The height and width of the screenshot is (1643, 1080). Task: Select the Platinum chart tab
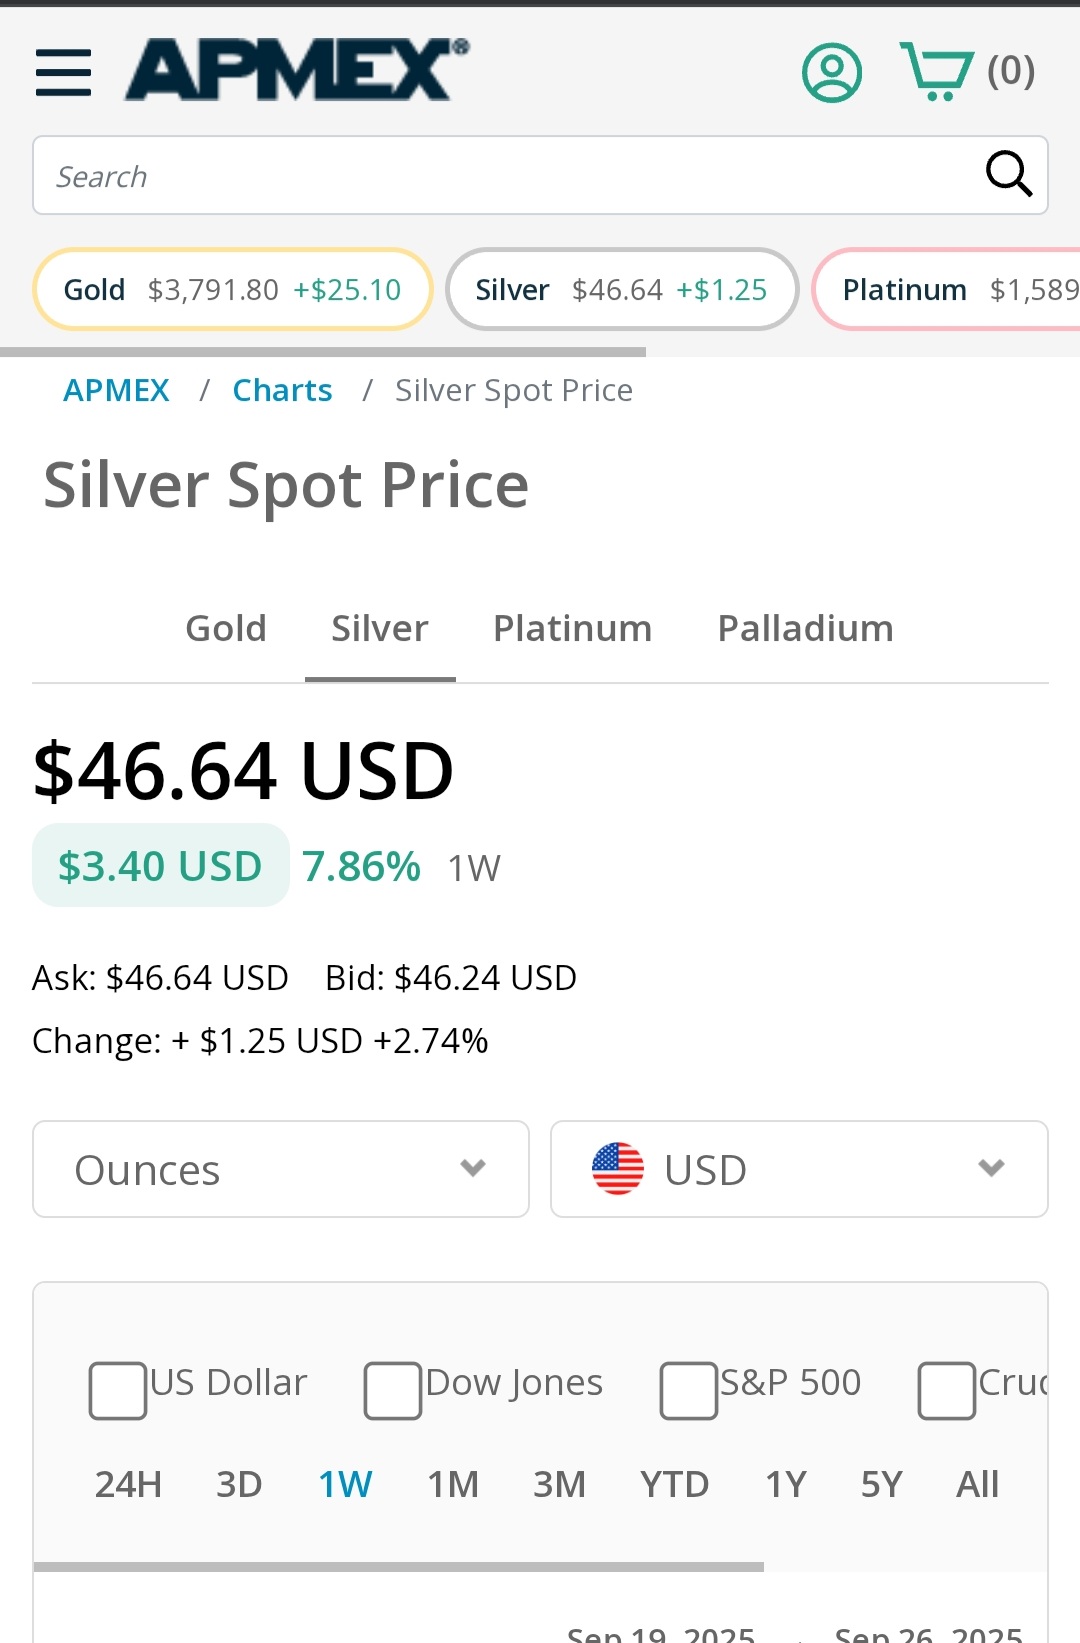click(573, 629)
